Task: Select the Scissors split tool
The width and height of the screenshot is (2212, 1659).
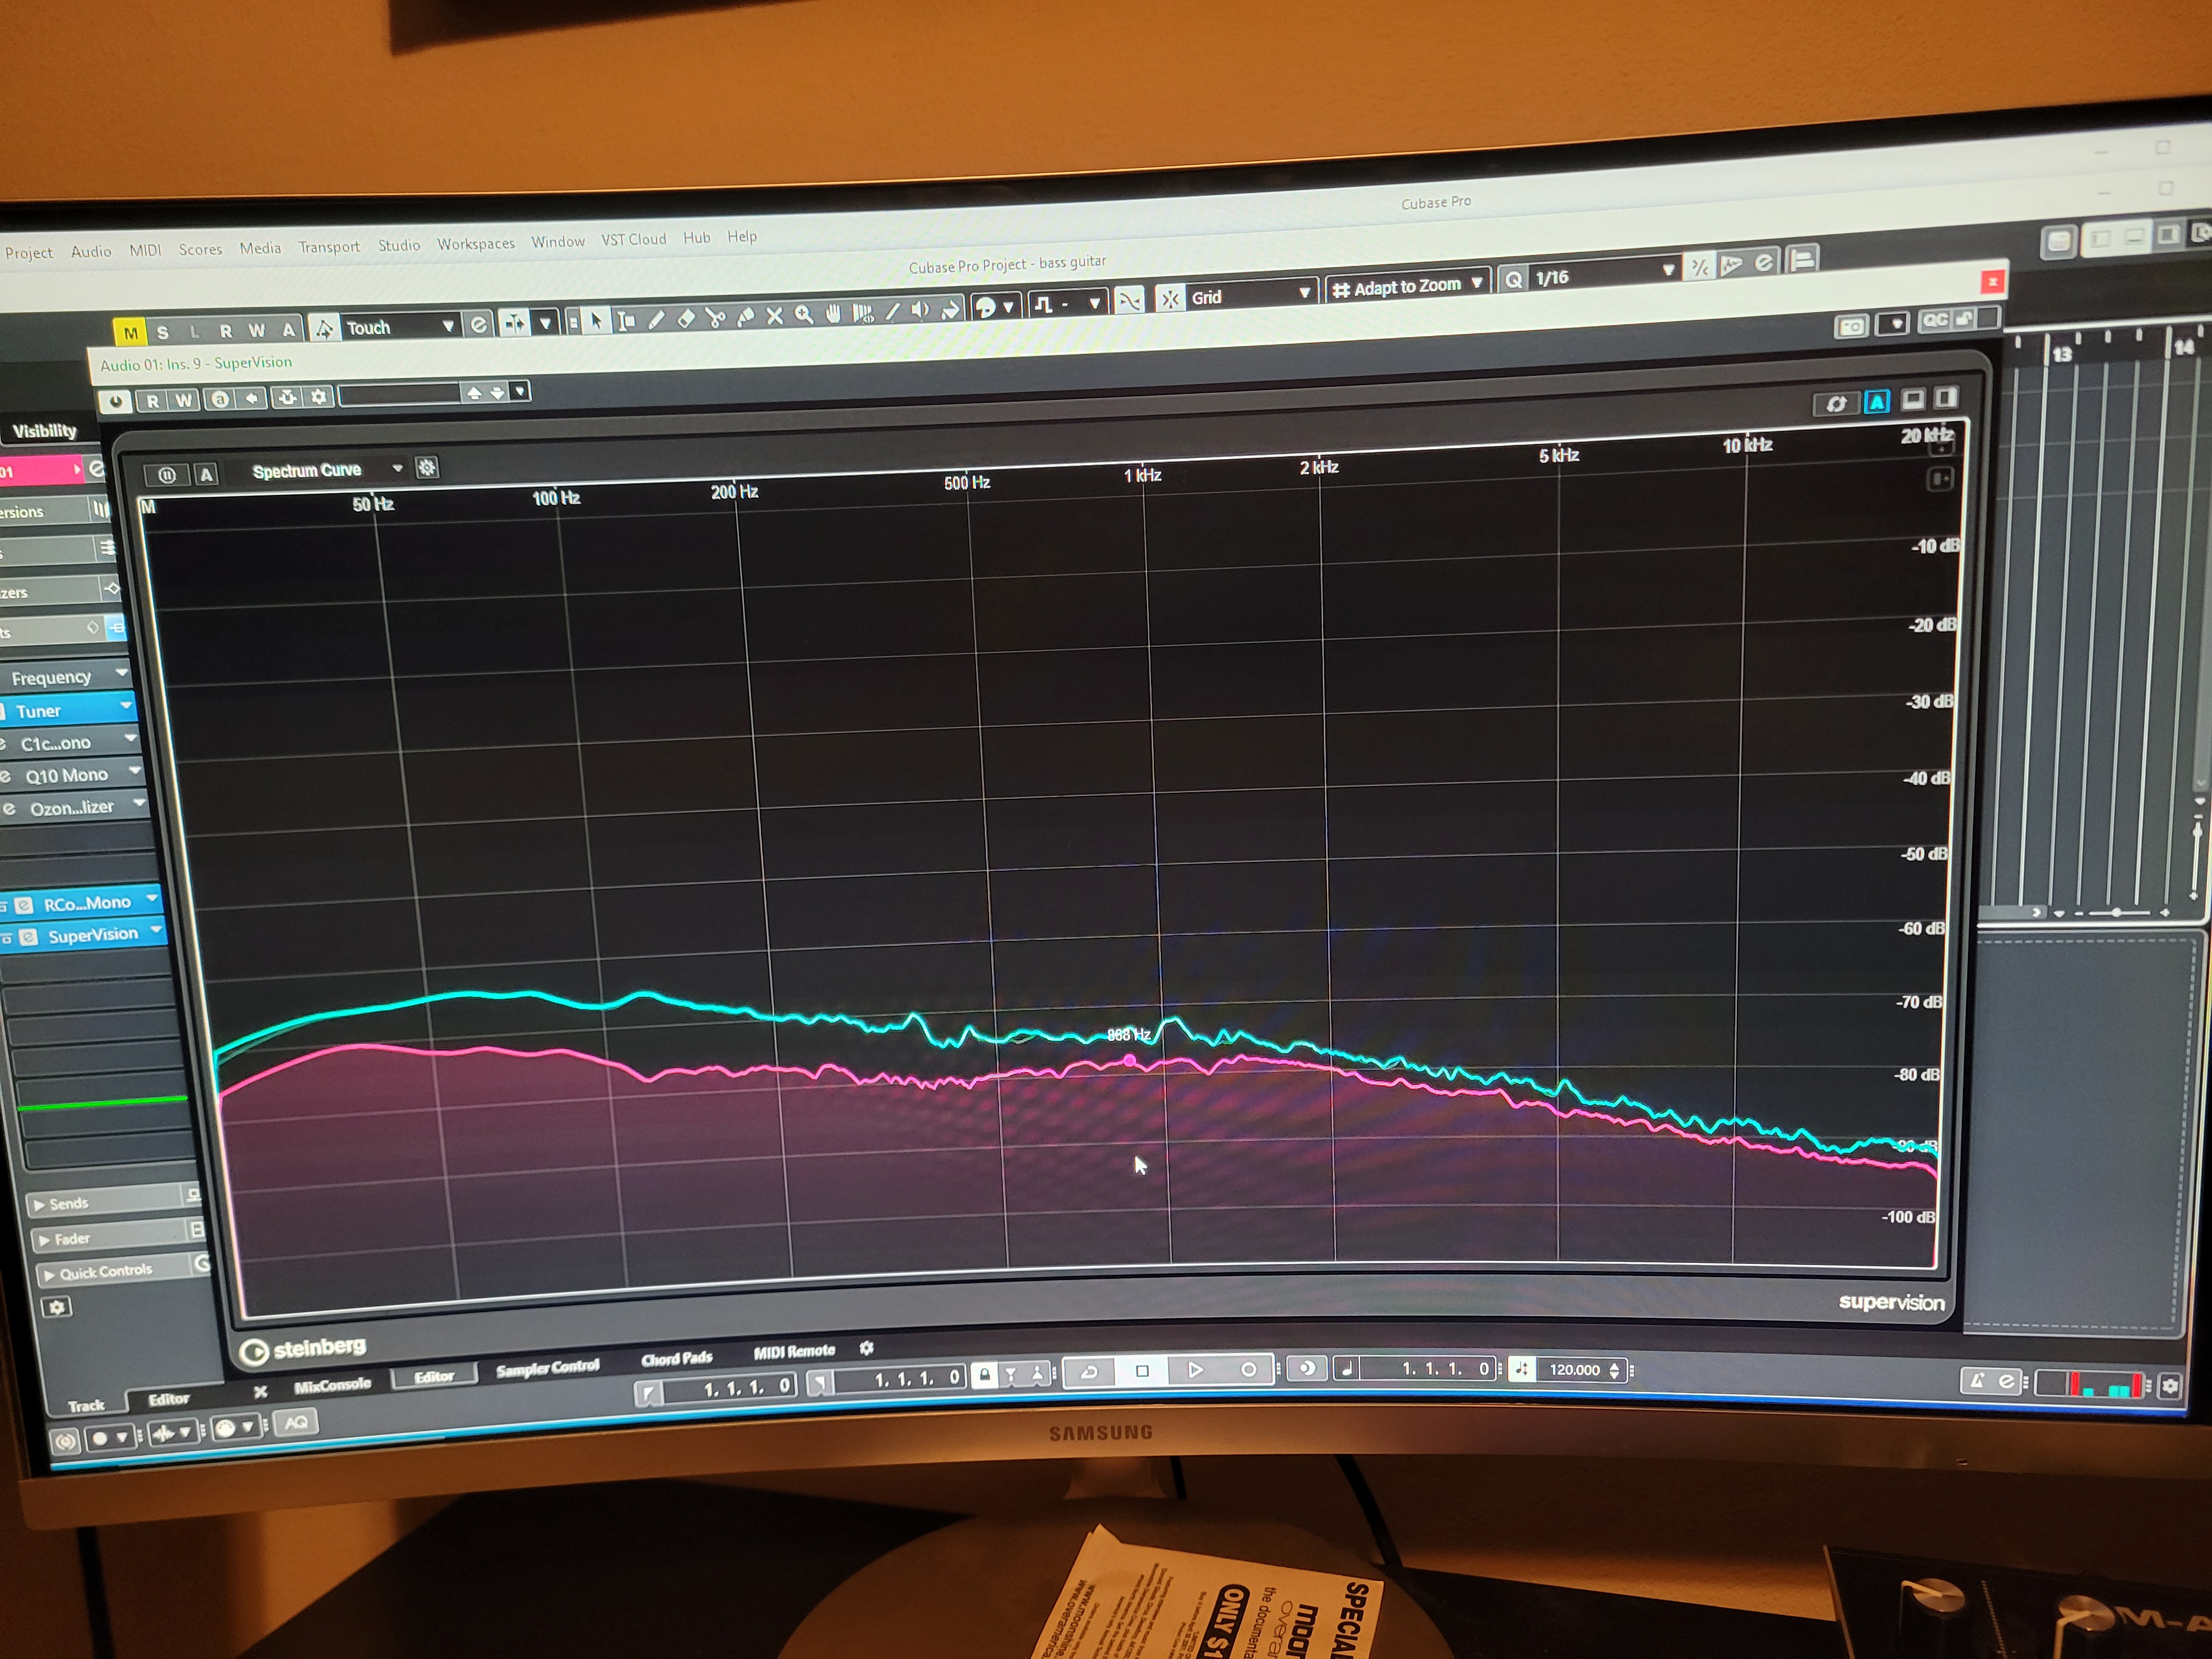Action: click(715, 318)
